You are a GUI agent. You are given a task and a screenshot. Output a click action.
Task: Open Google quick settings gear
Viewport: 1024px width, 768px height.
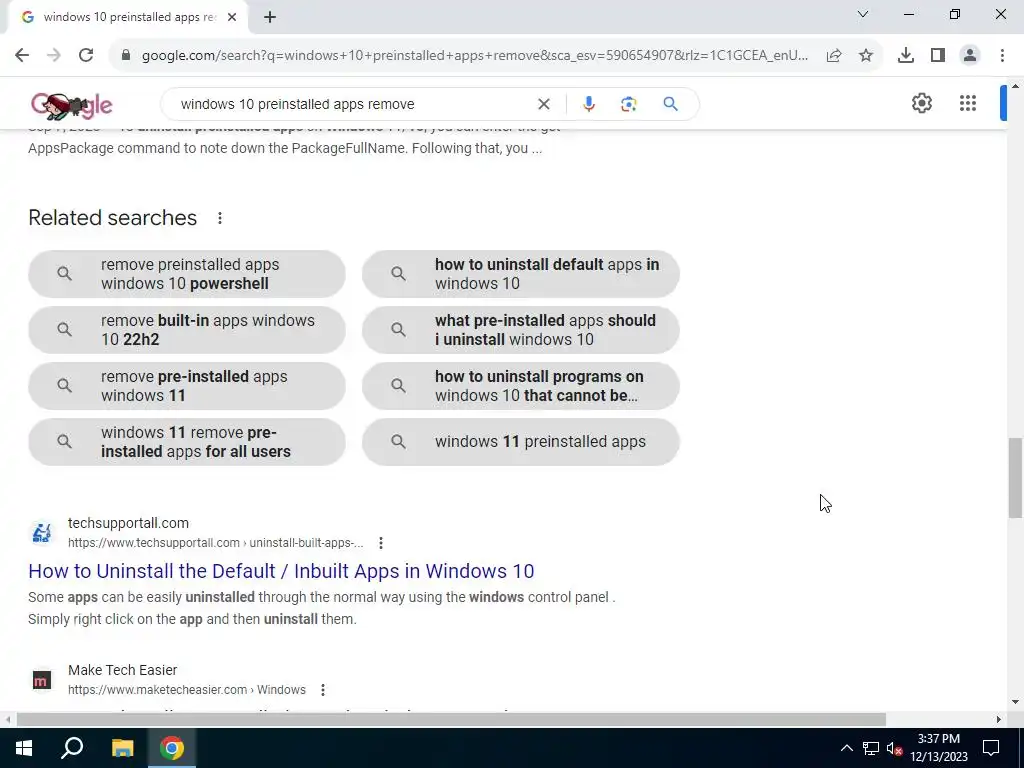click(921, 103)
